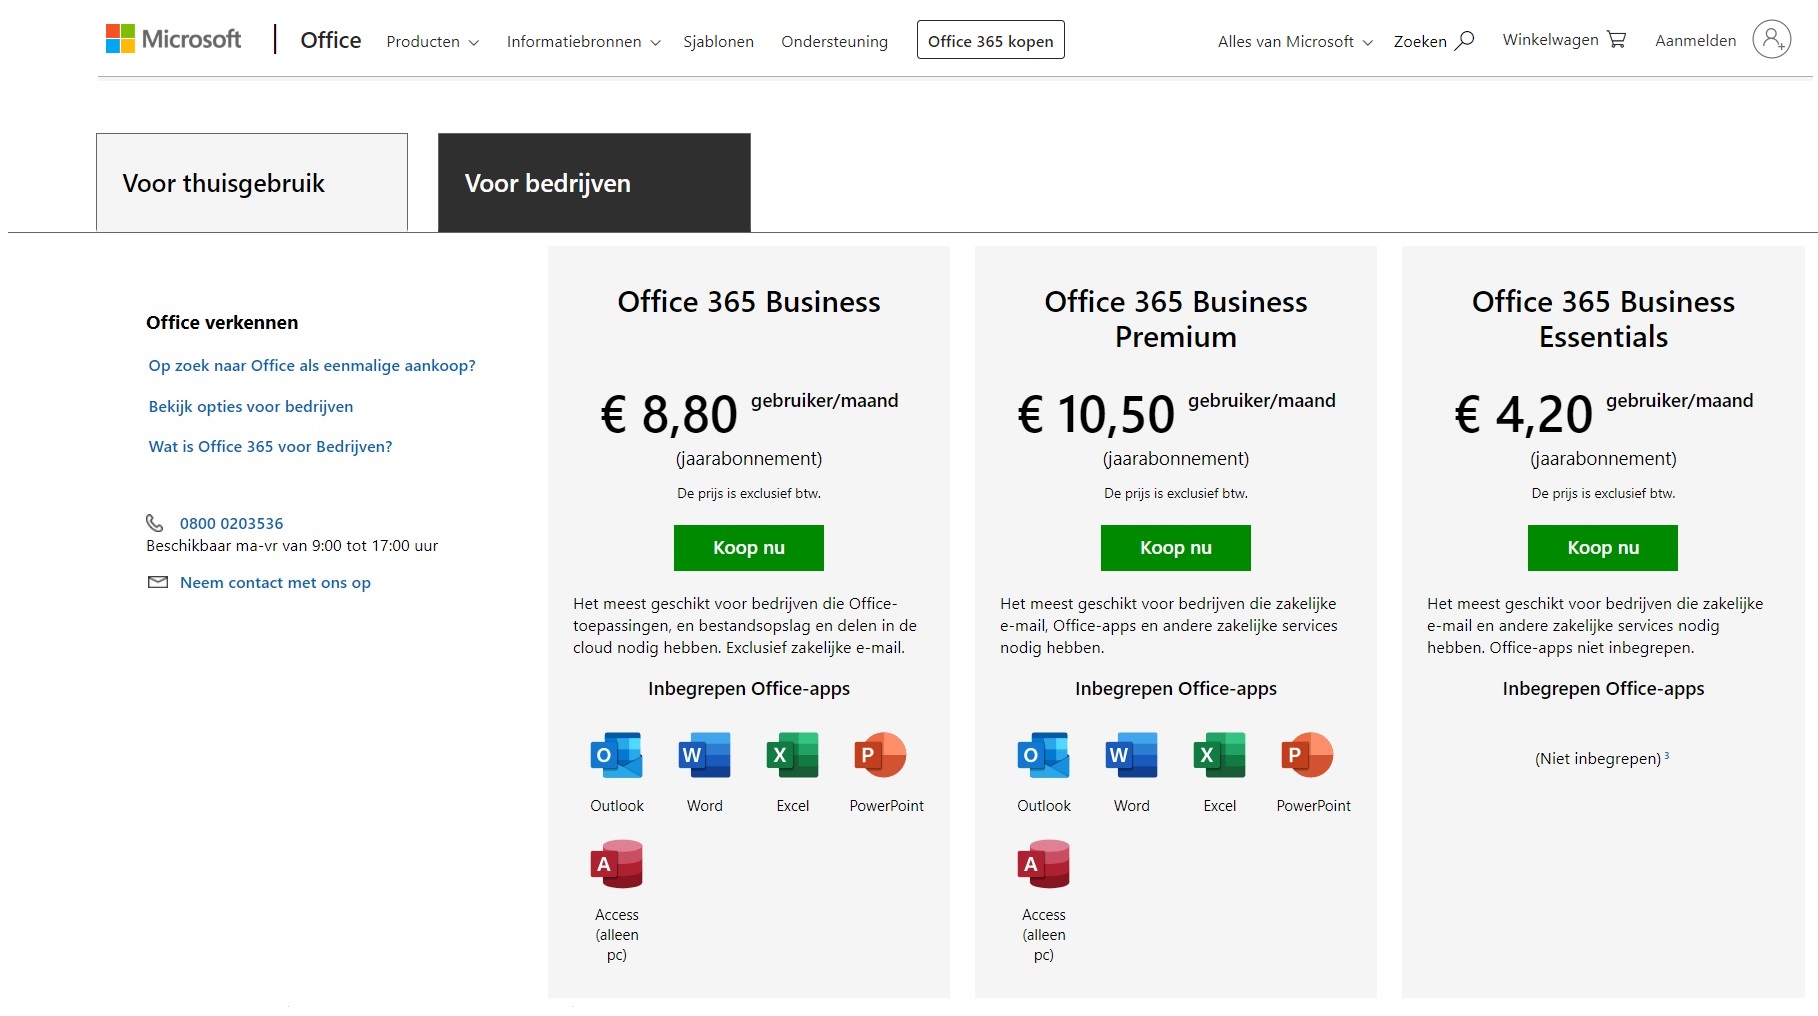Screen dimensions: 1818x1016
Task: Click the Outlook icon under Business Premium
Action: coord(1043,755)
